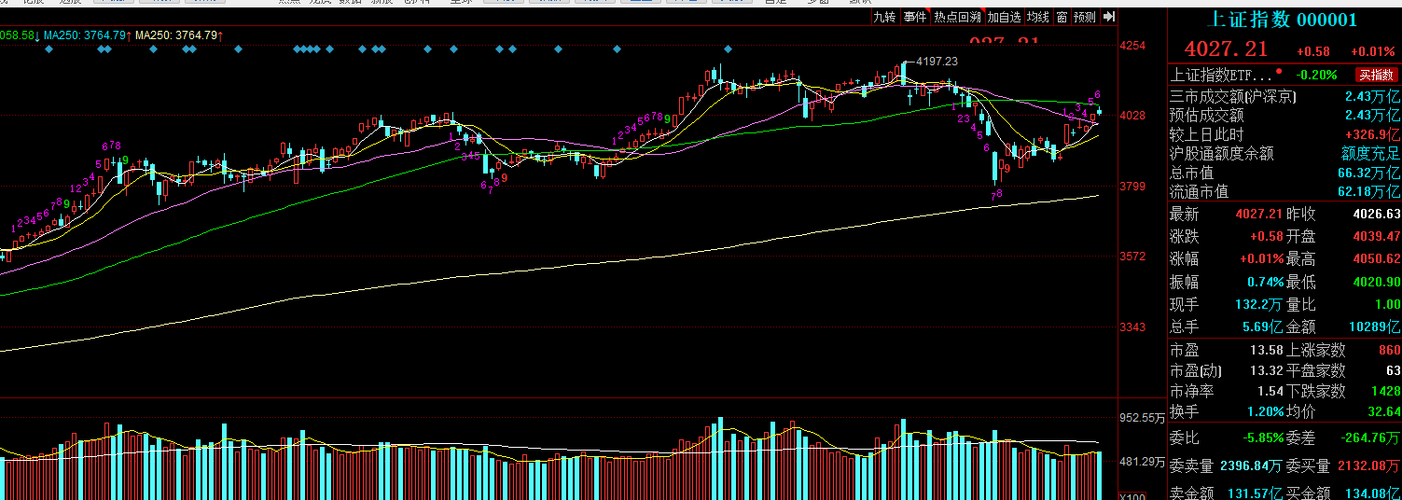Click the 委比 -5.85% value
Viewport: 1402px width, 500px height.
1262,438
